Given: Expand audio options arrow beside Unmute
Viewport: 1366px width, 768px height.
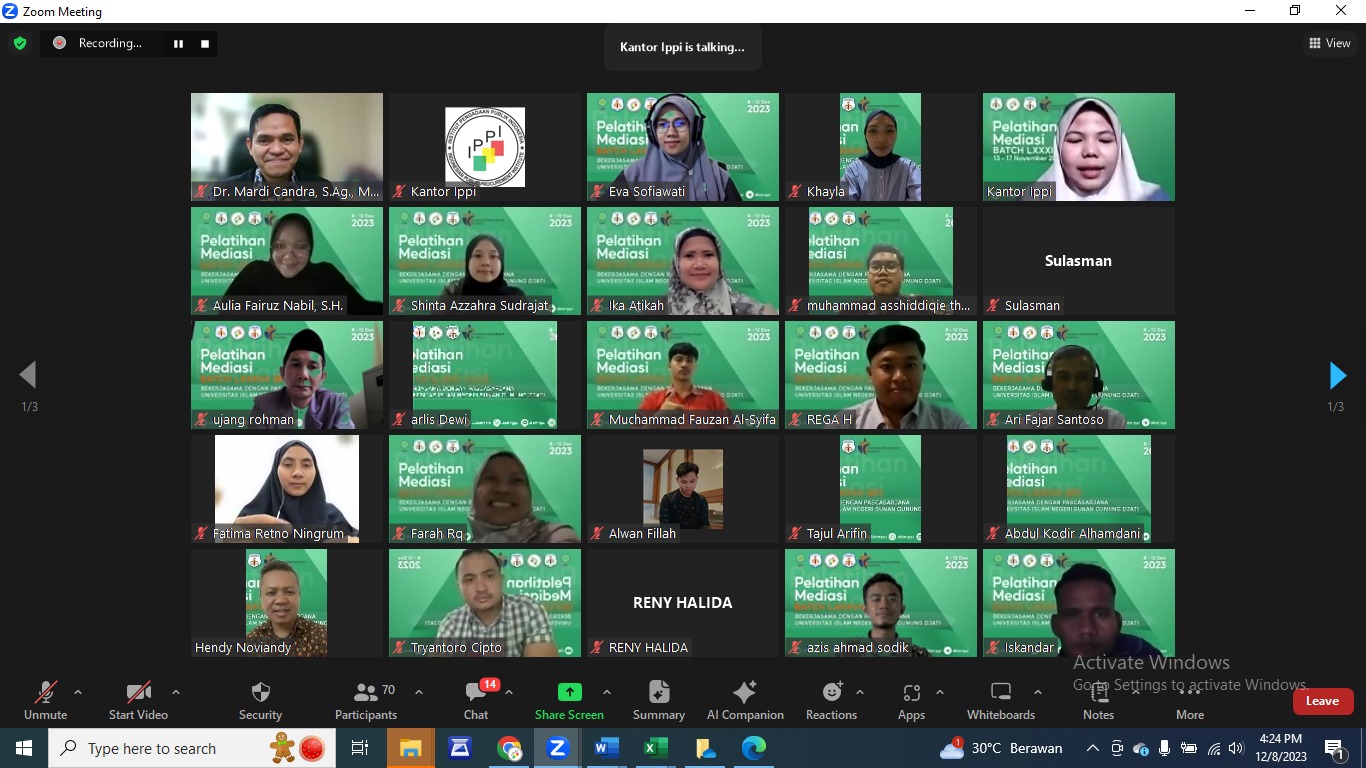Looking at the screenshot, I should [78, 692].
